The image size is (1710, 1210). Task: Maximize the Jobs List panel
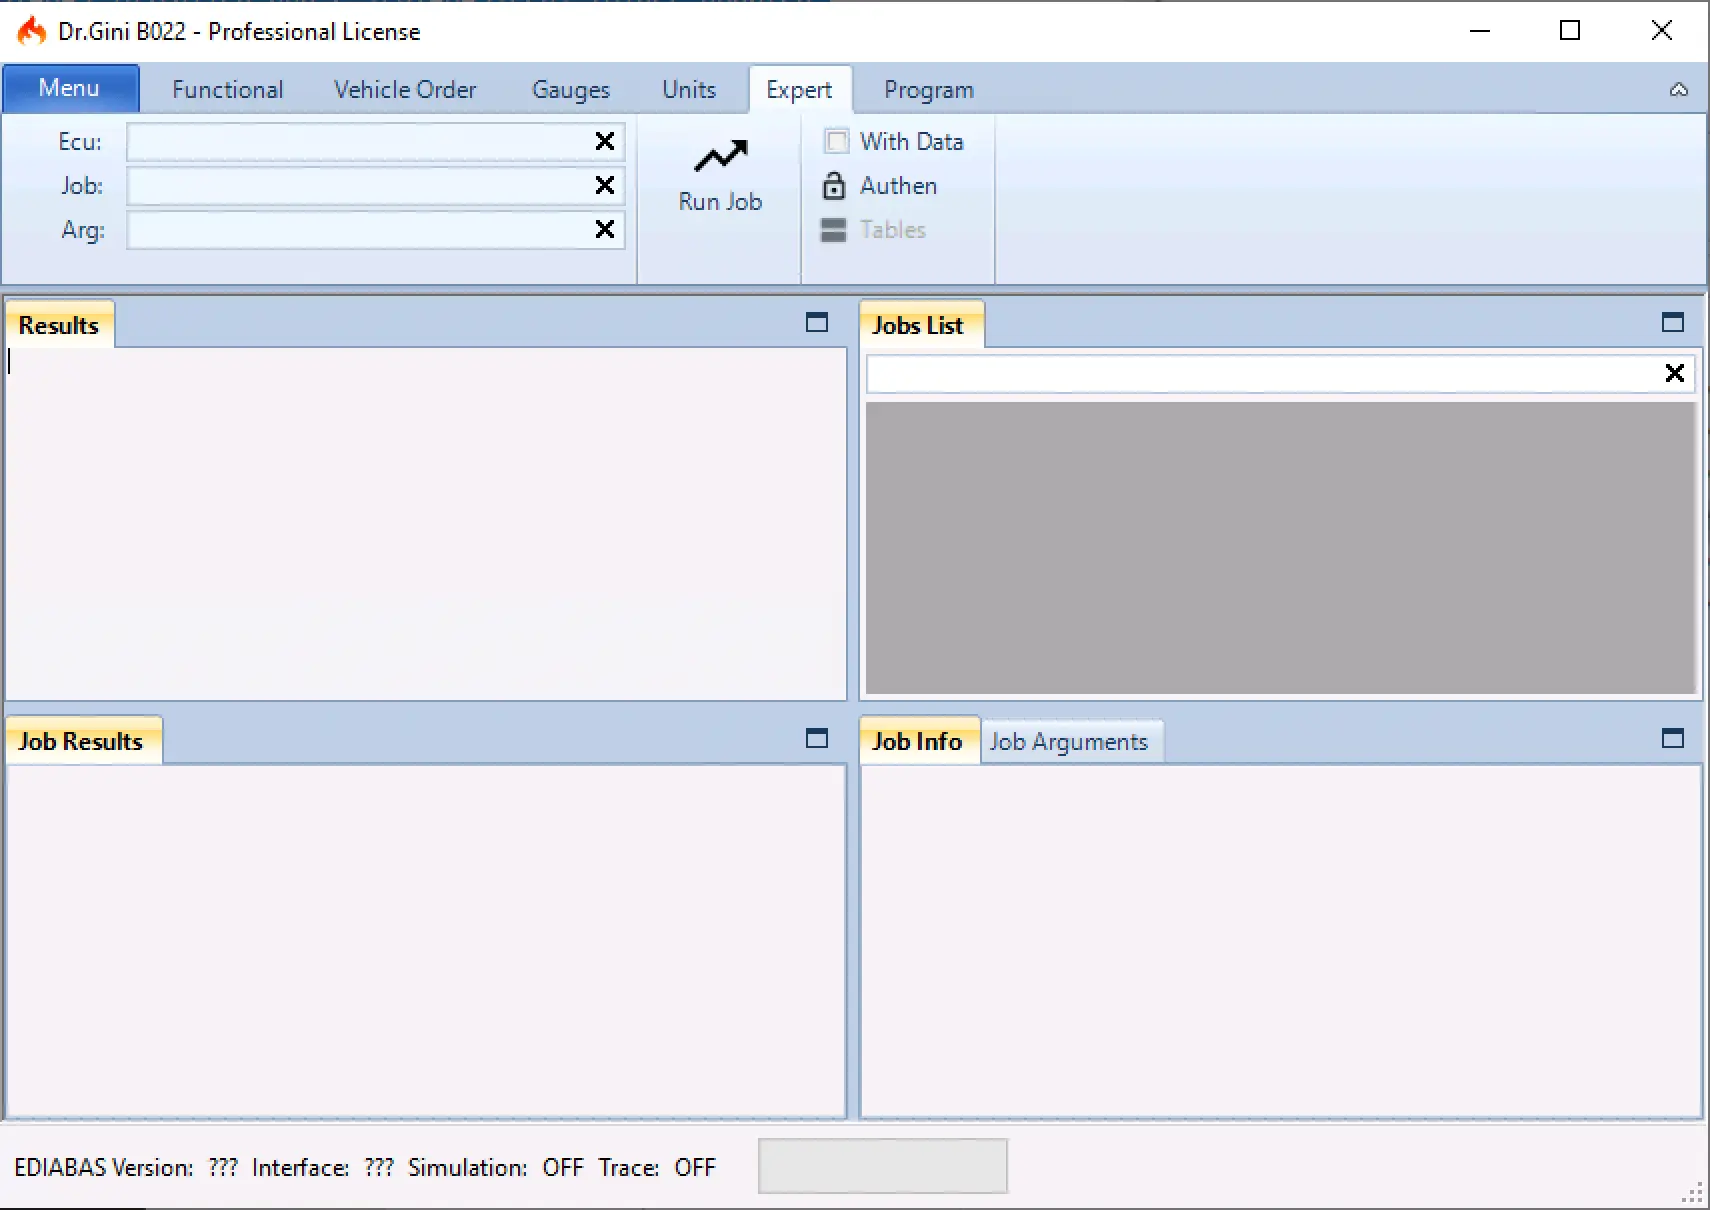click(x=1672, y=322)
